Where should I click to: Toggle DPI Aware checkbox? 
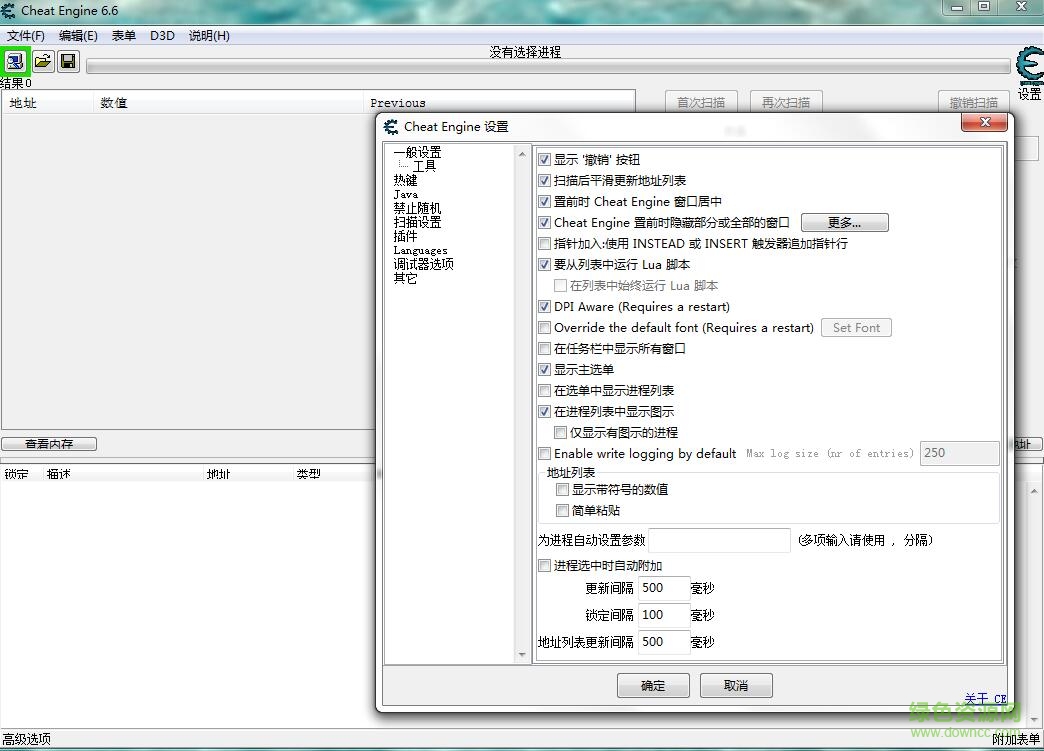[545, 307]
